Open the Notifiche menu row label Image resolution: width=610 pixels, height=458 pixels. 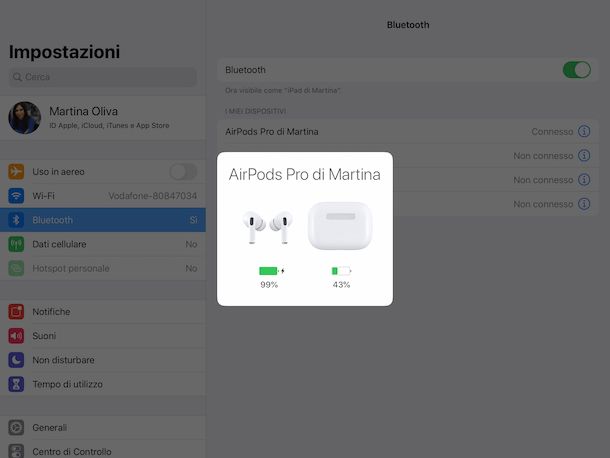[51, 312]
